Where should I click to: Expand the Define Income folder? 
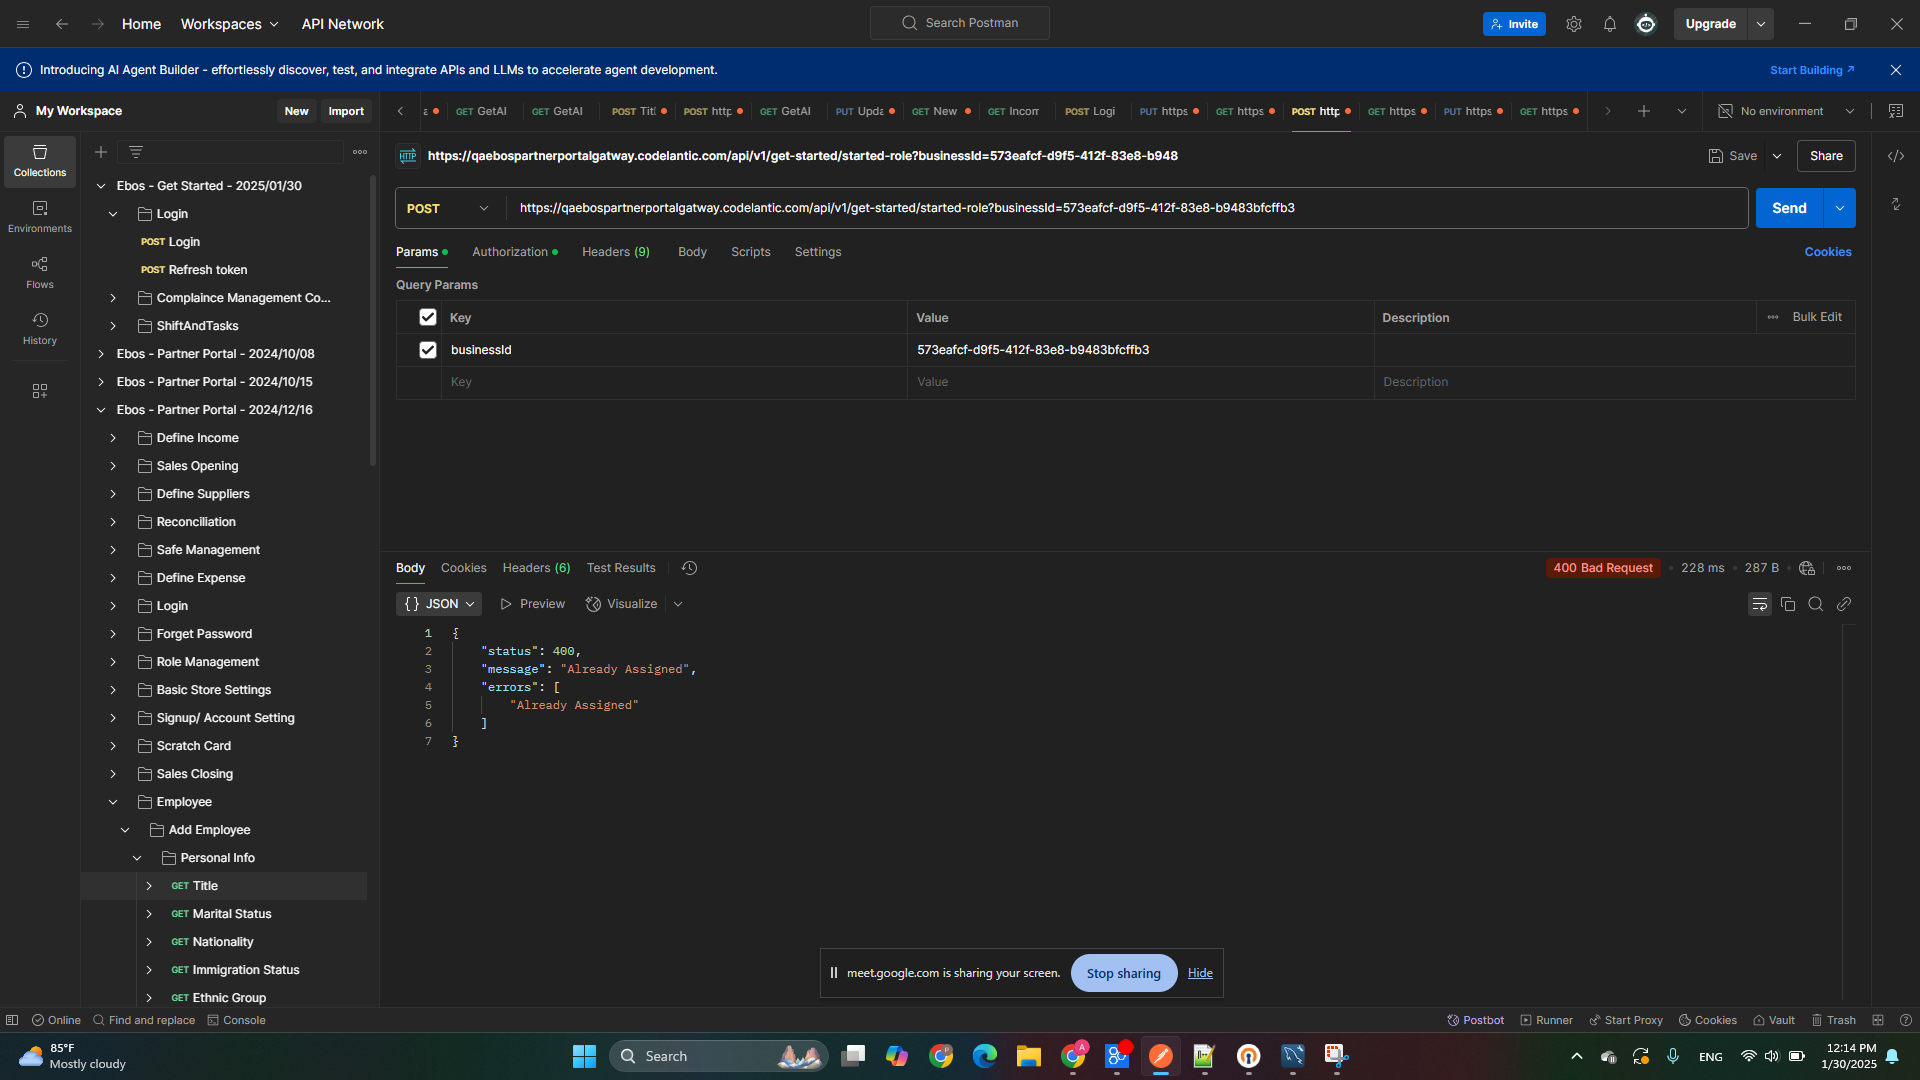click(113, 438)
